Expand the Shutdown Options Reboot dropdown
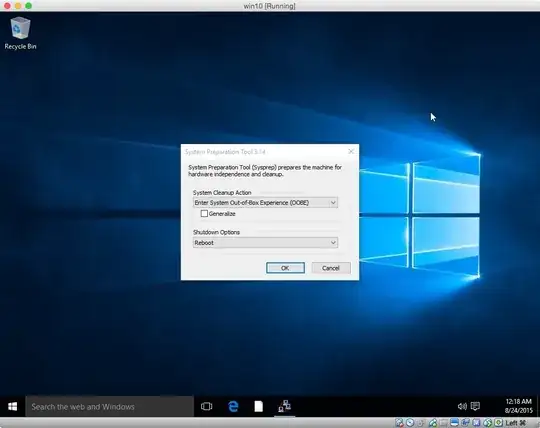This screenshot has width=540, height=428. pyautogui.click(x=265, y=243)
